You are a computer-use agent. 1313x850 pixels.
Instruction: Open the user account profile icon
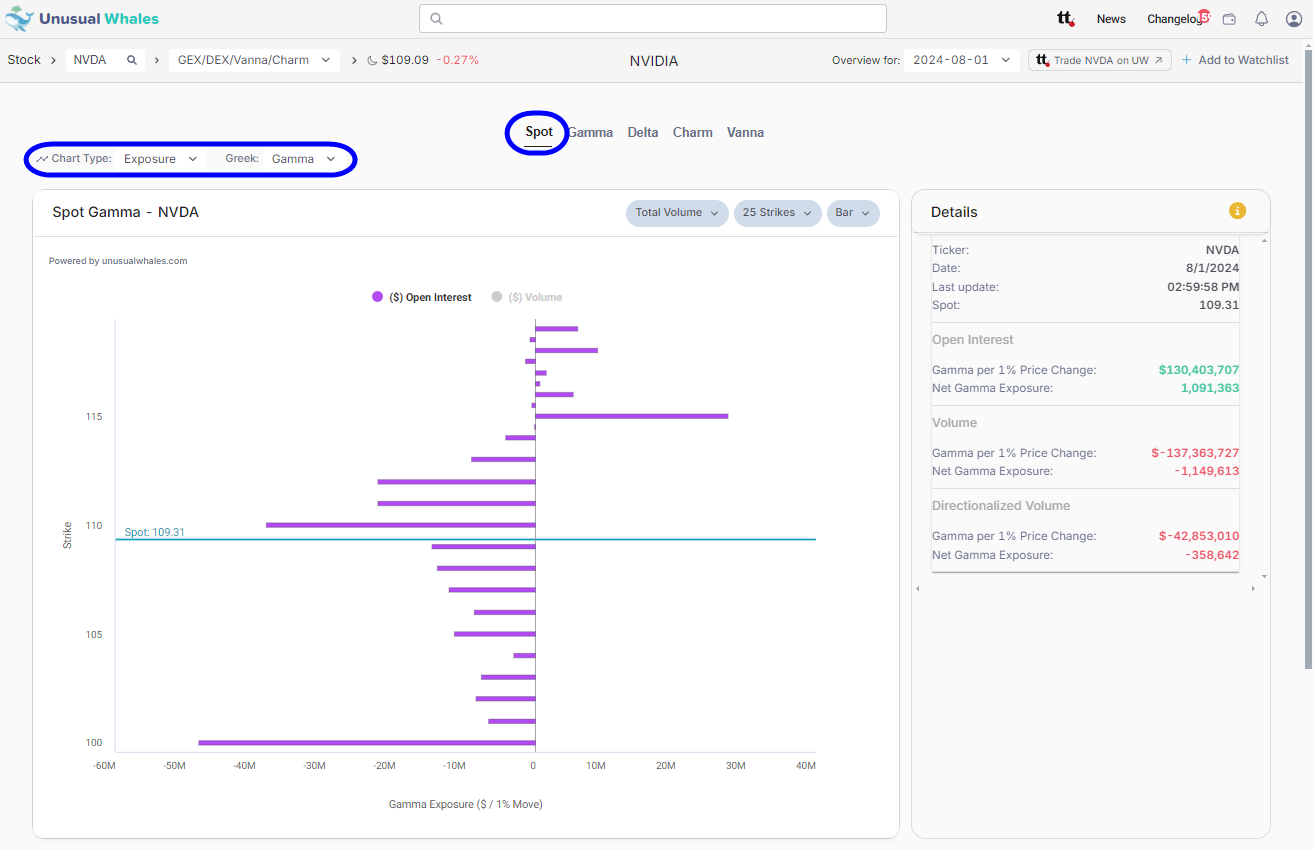pyautogui.click(x=1293, y=19)
